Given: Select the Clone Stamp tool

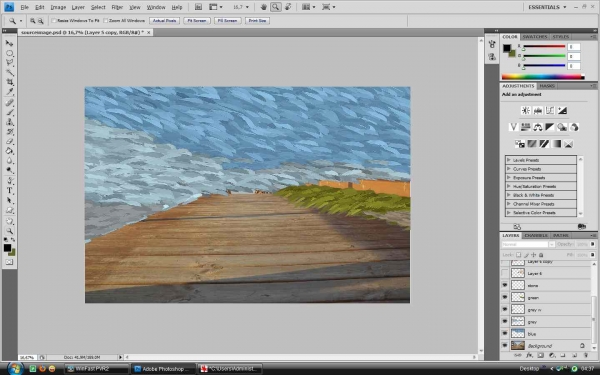Looking at the screenshot, I should pyautogui.click(x=9, y=122).
